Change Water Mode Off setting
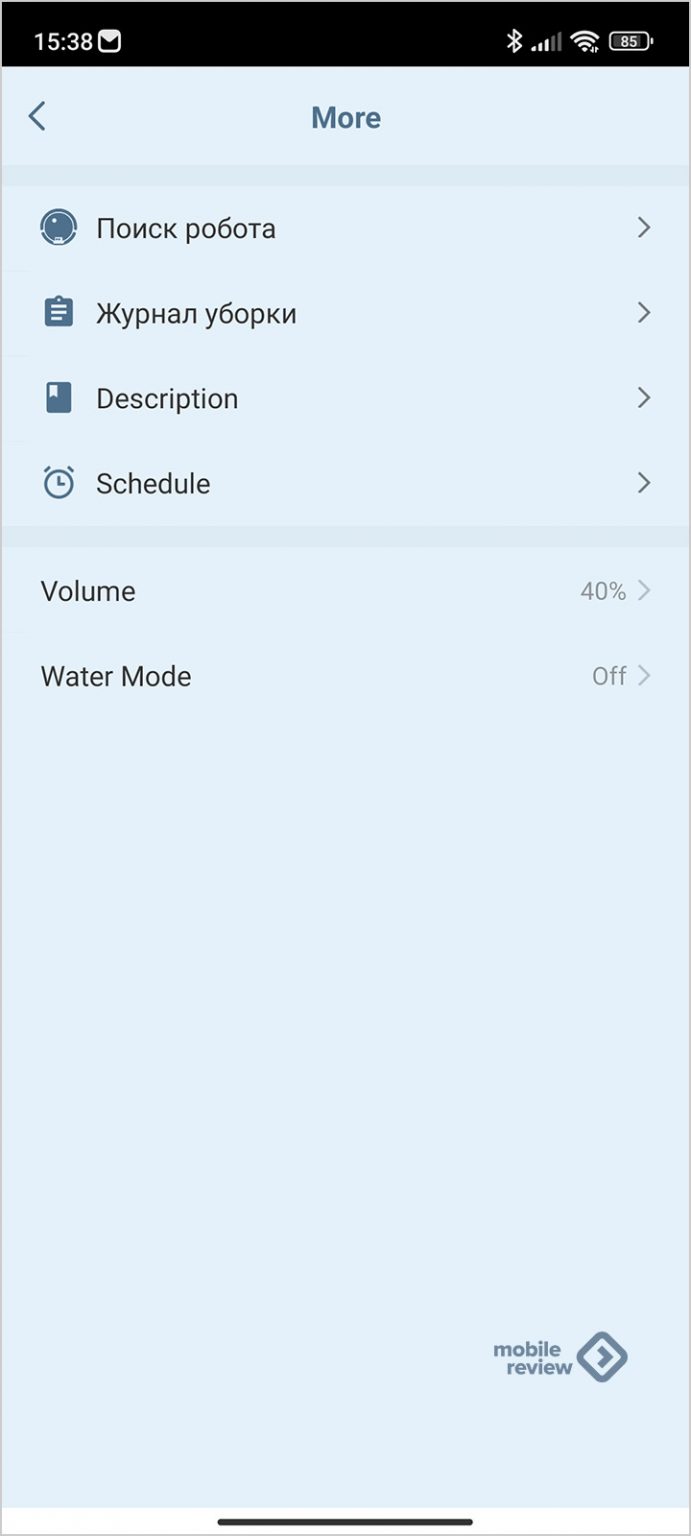 coord(345,676)
